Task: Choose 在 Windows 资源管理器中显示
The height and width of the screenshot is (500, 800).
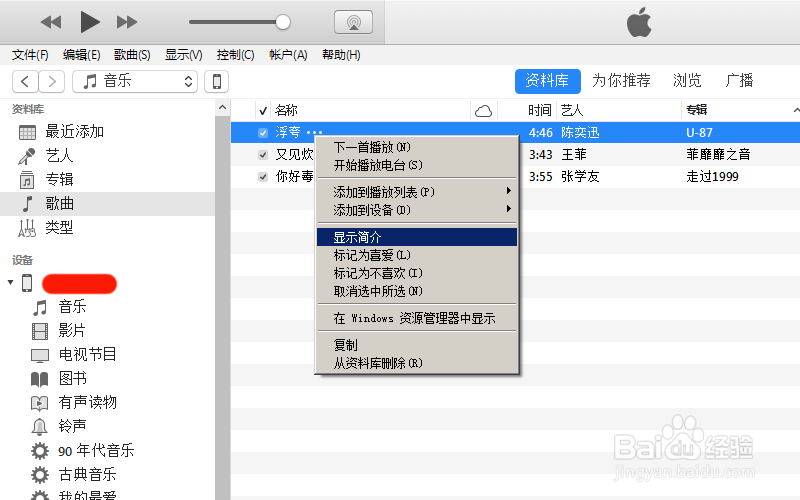Action: tap(417, 318)
